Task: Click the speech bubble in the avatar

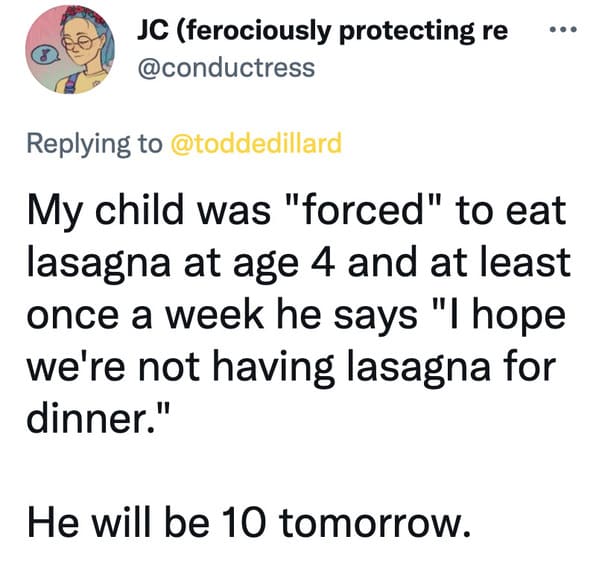Action: click(x=45, y=56)
